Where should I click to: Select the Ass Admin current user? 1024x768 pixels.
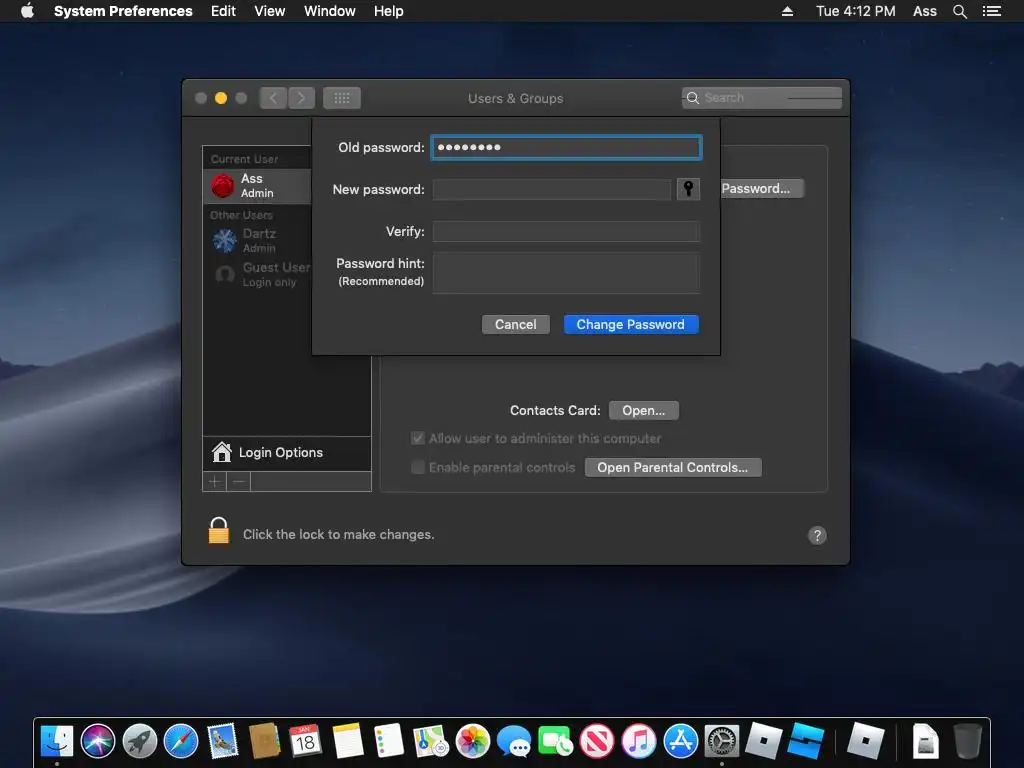(257, 185)
